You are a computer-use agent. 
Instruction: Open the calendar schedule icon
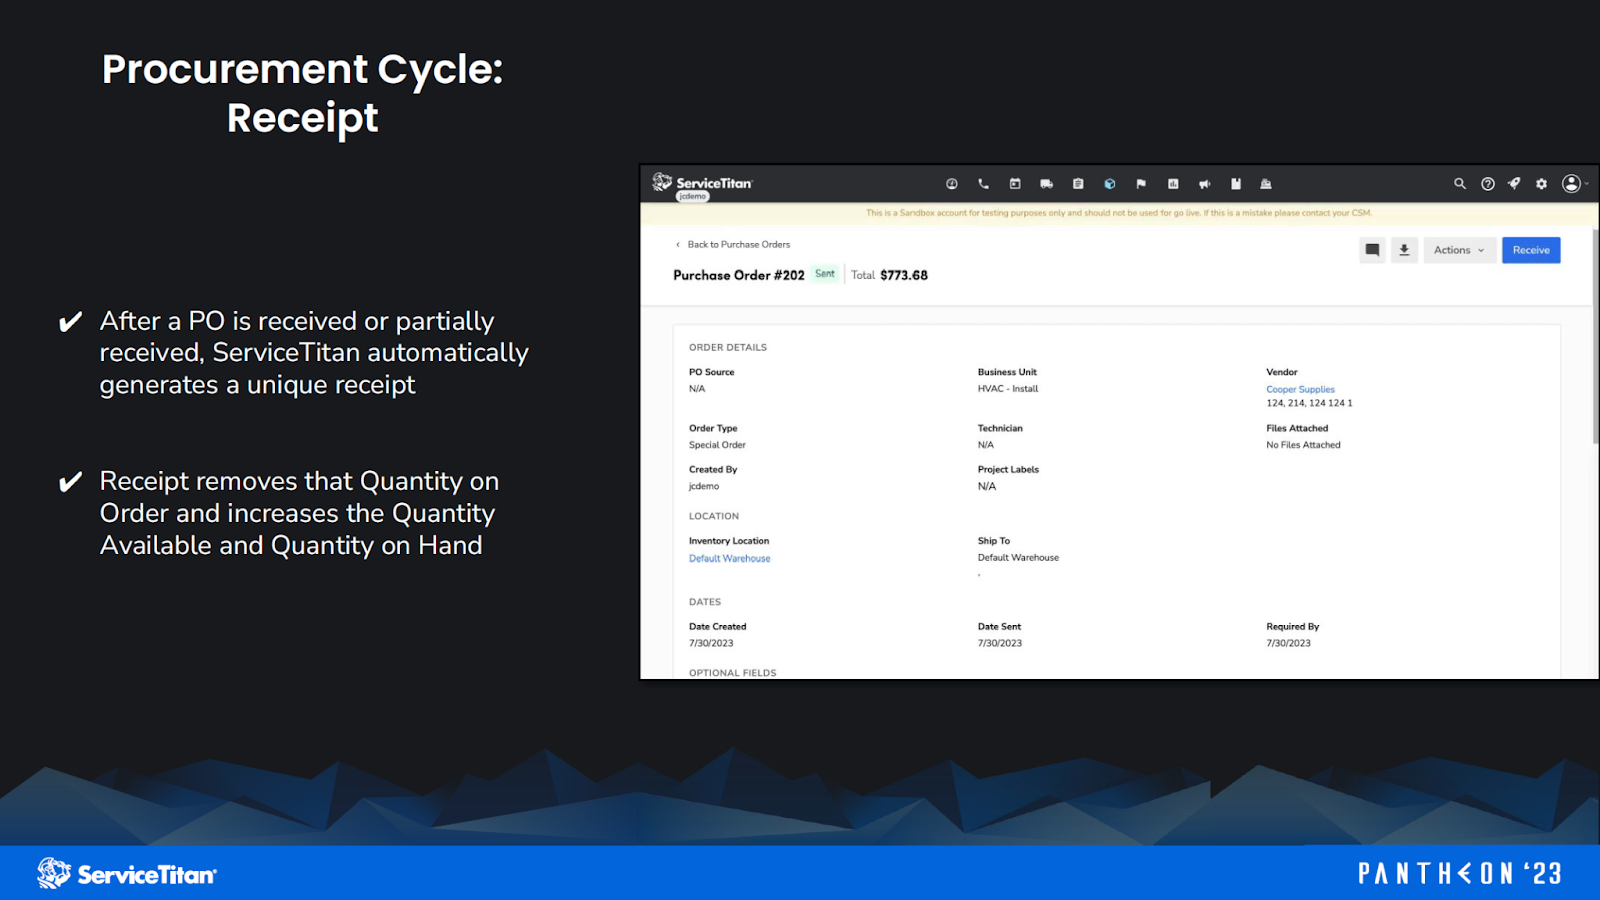tap(1015, 184)
